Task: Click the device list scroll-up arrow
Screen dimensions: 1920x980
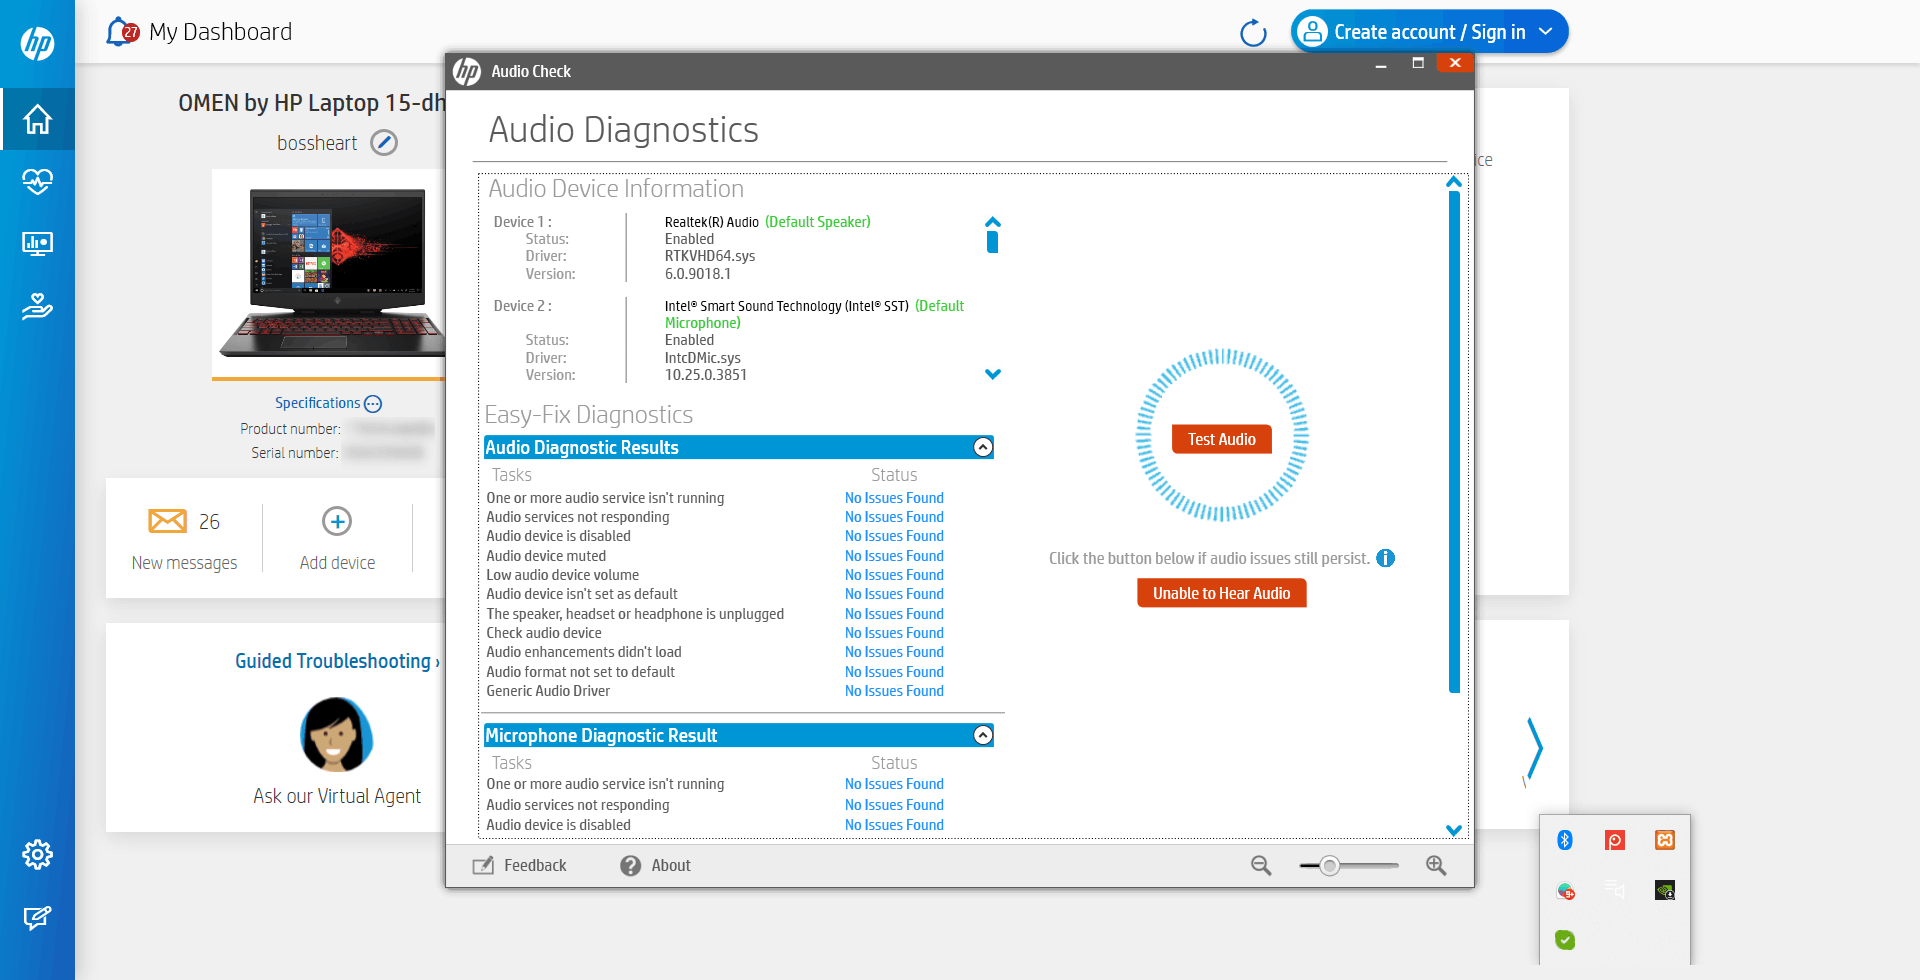Action: point(993,222)
